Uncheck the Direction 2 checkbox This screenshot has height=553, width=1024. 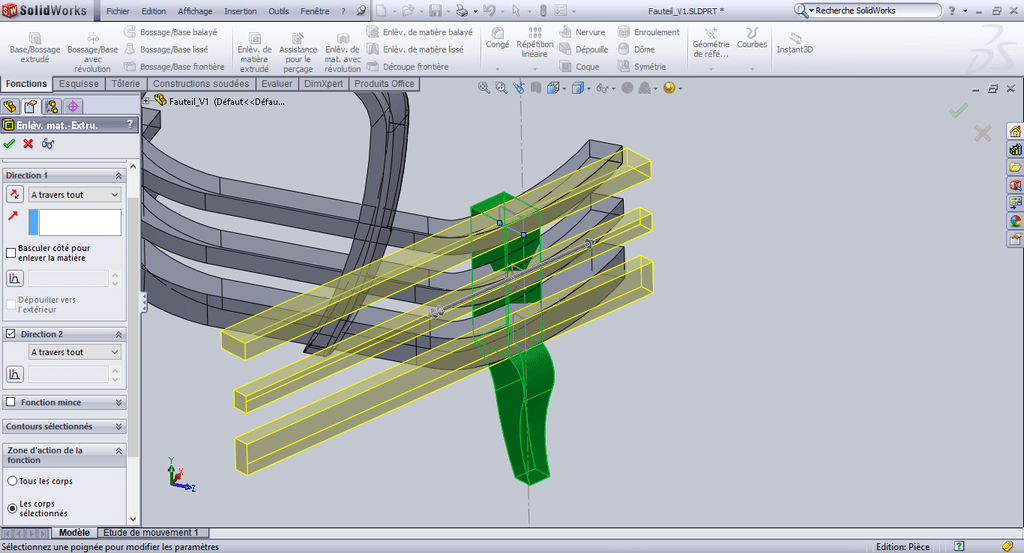(x=10, y=334)
